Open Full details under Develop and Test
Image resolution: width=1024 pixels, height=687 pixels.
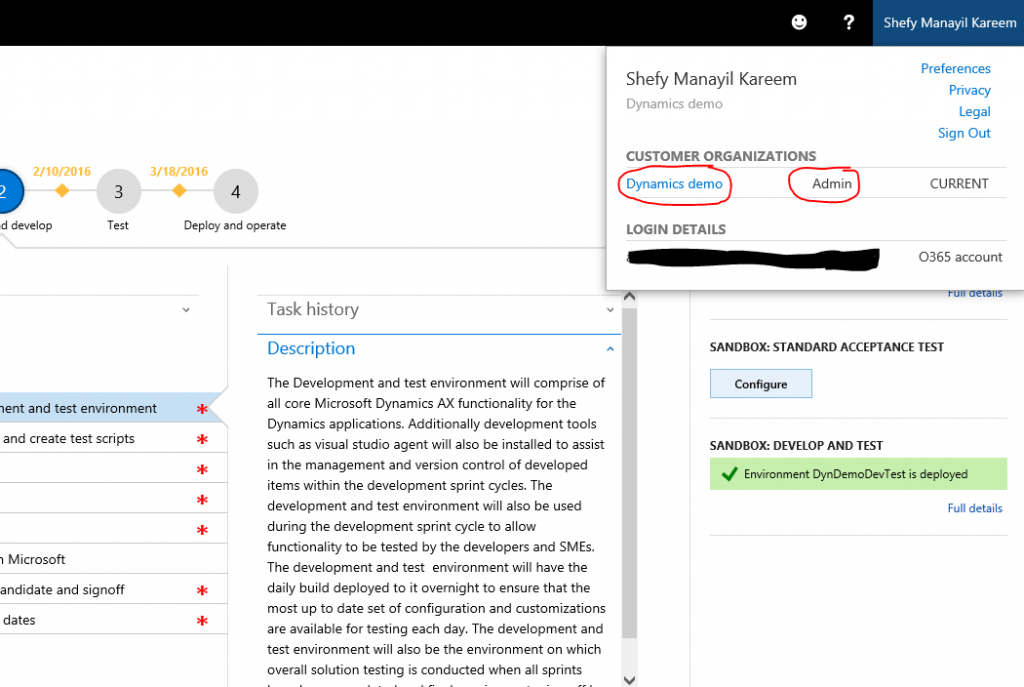point(974,508)
